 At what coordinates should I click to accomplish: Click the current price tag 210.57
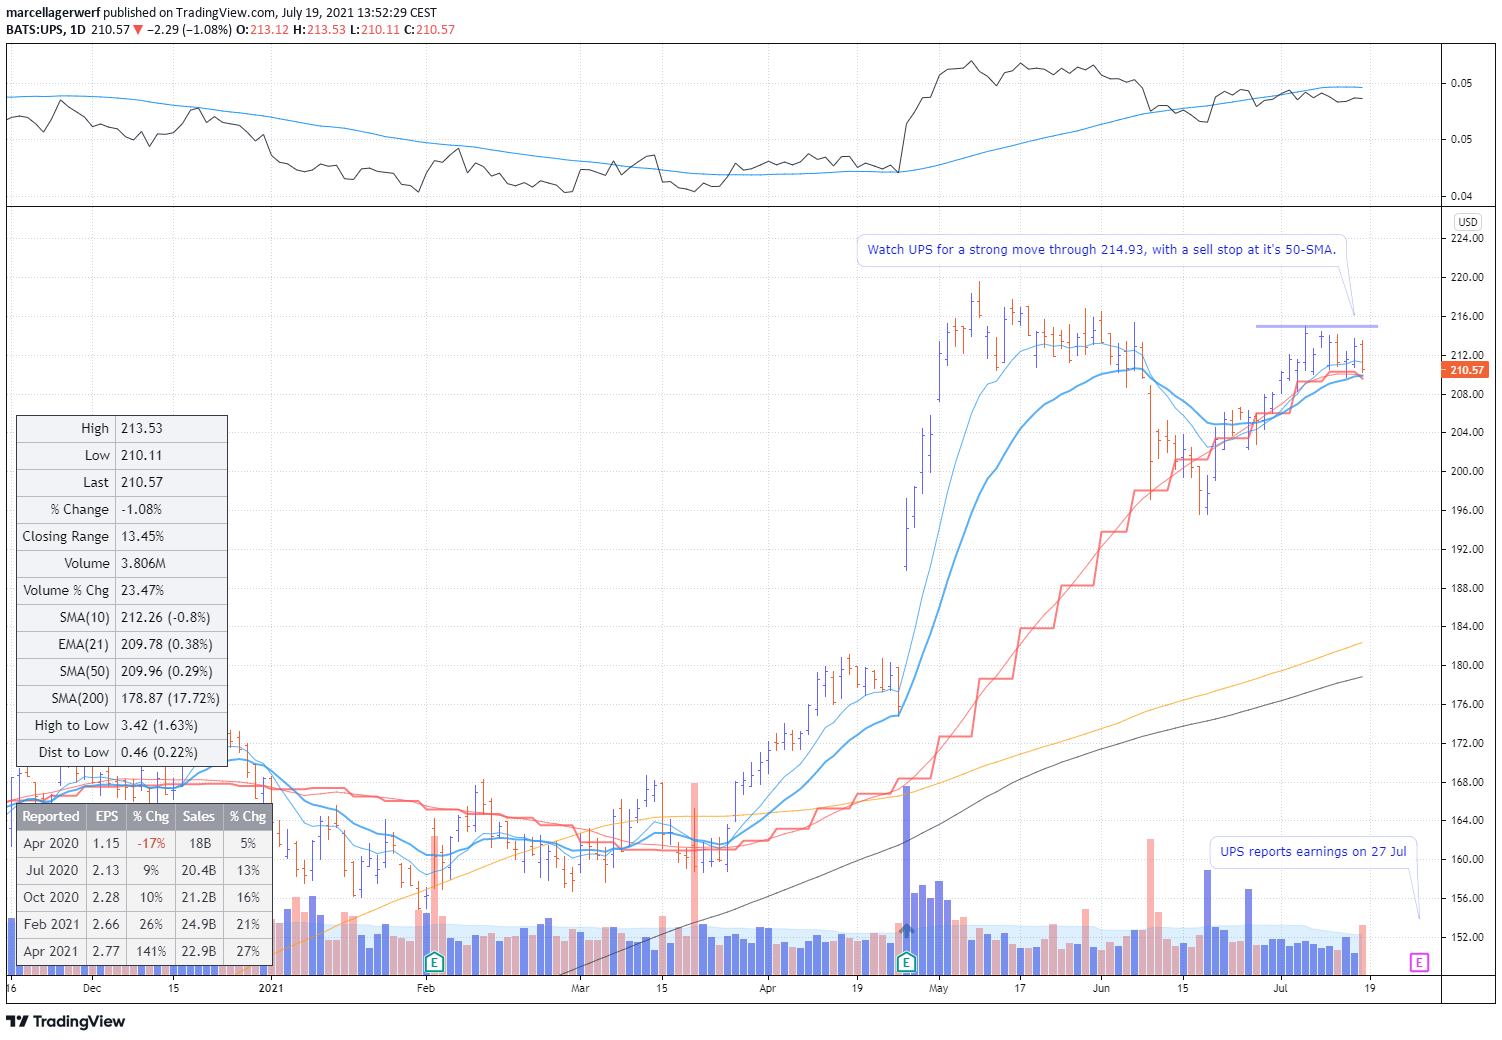pos(1466,370)
